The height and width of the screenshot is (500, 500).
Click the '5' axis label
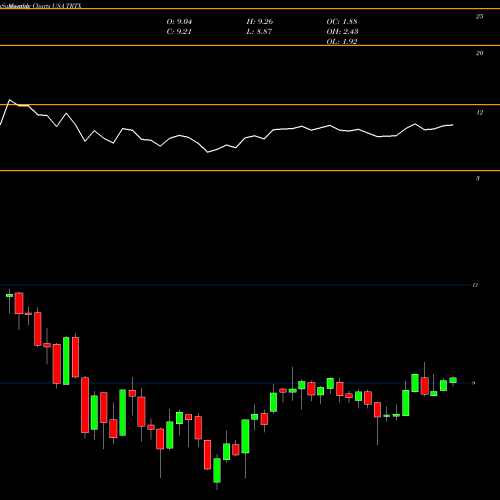[x=478, y=178]
